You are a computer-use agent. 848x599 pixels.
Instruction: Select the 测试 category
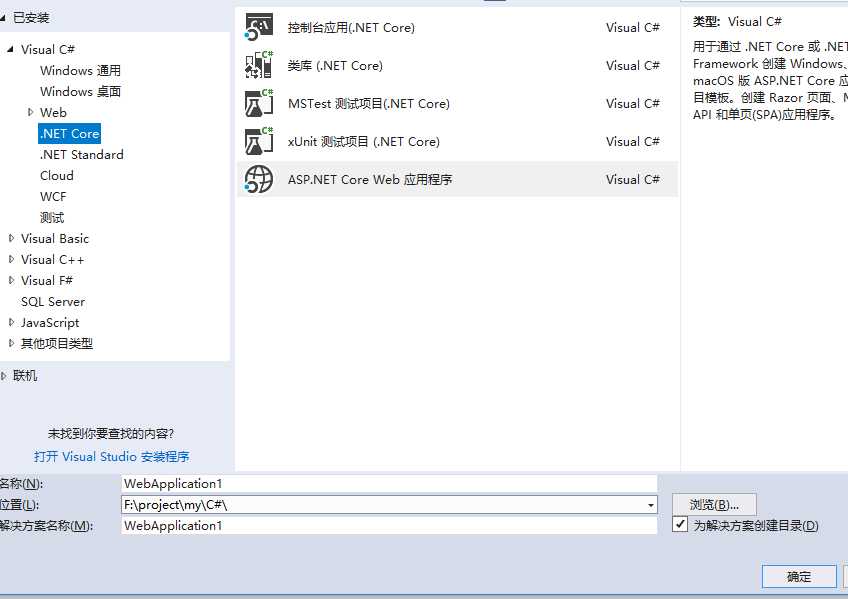click(x=52, y=218)
